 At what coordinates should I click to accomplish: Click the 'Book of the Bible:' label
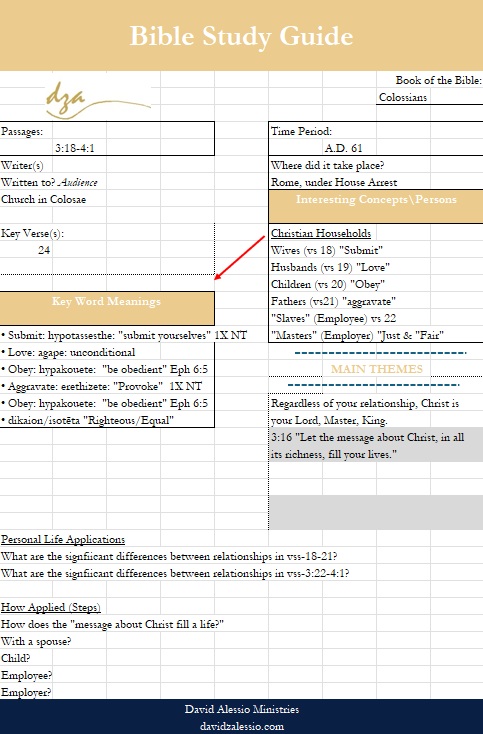[439, 80]
